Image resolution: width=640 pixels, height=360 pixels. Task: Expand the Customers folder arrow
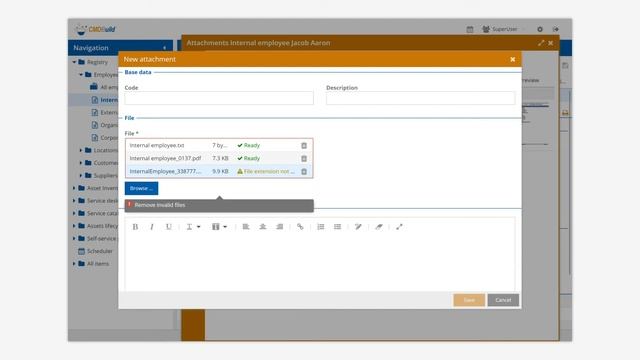81,163
